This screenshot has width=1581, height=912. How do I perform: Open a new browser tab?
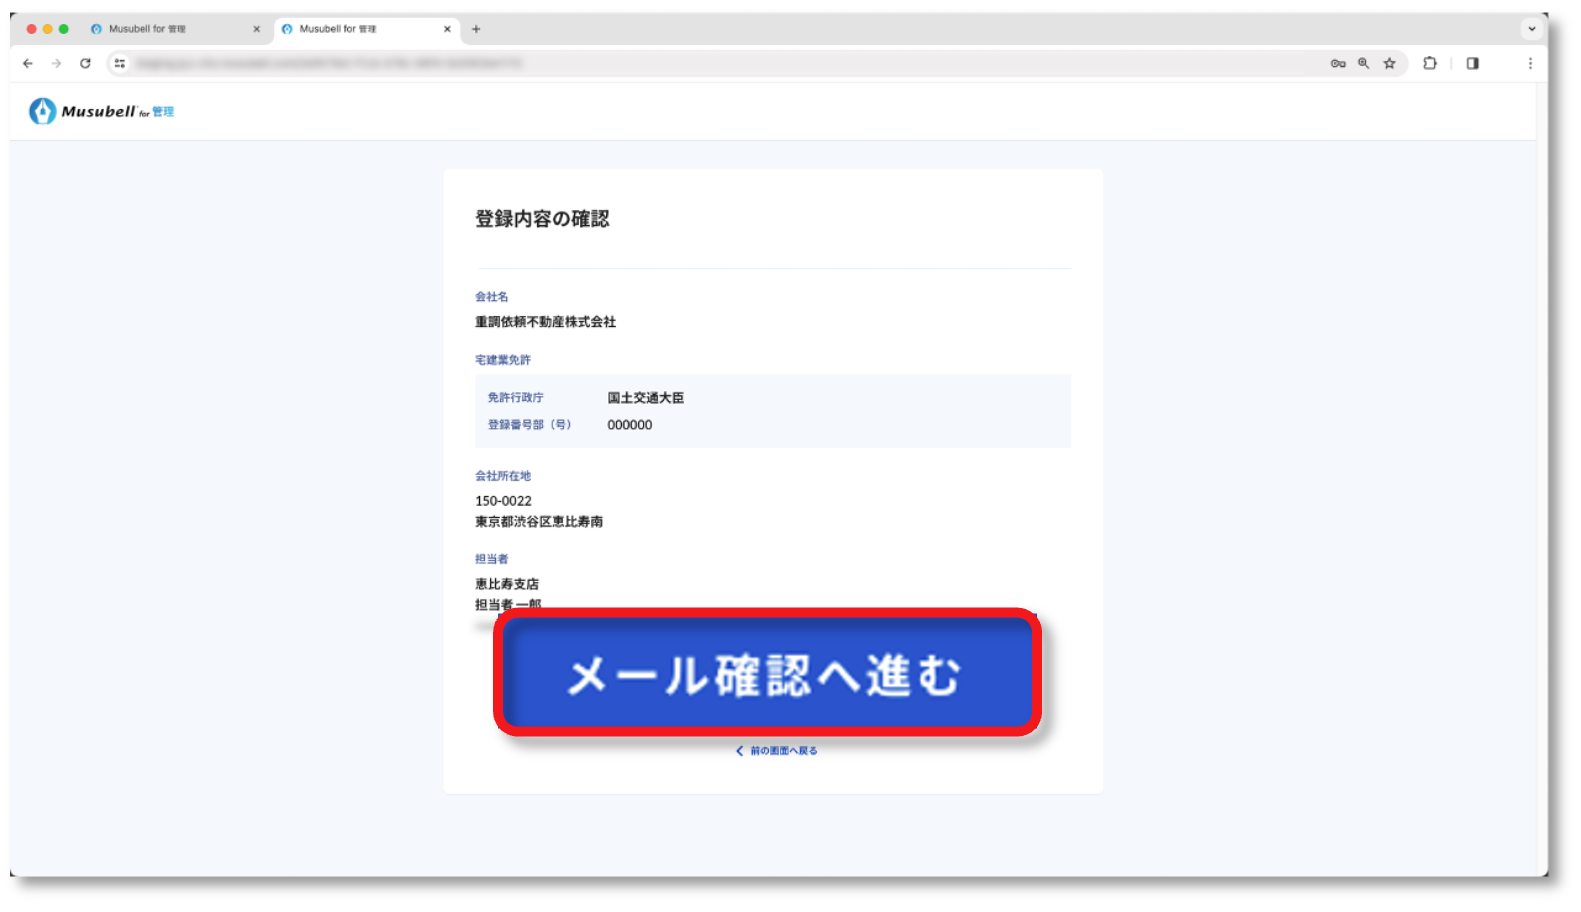tap(476, 29)
